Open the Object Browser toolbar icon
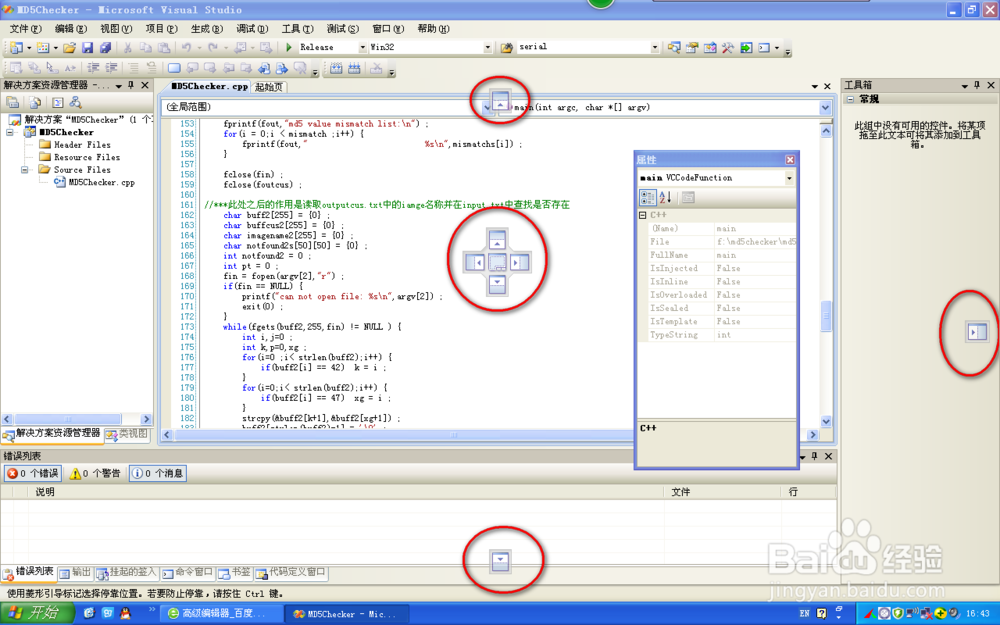 (710, 47)
